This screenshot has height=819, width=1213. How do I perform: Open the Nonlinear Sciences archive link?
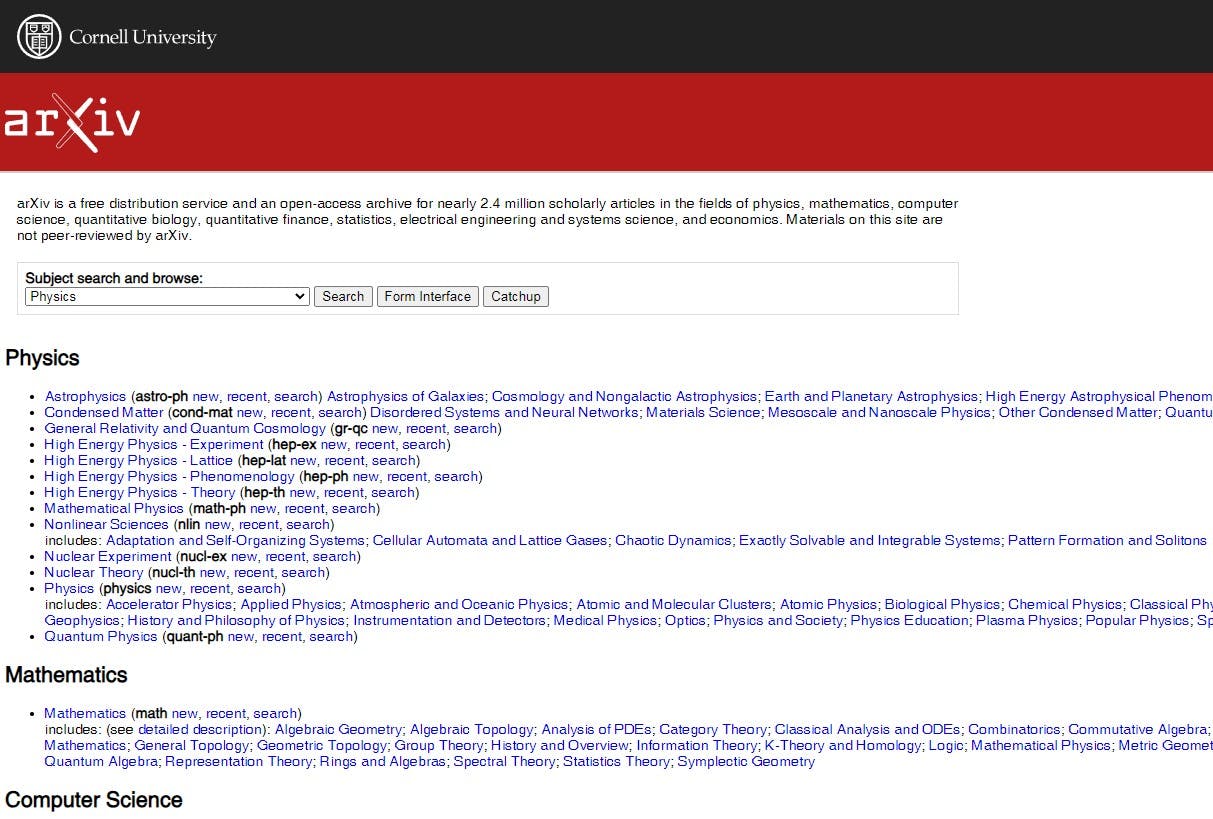(x=106, y=525)
